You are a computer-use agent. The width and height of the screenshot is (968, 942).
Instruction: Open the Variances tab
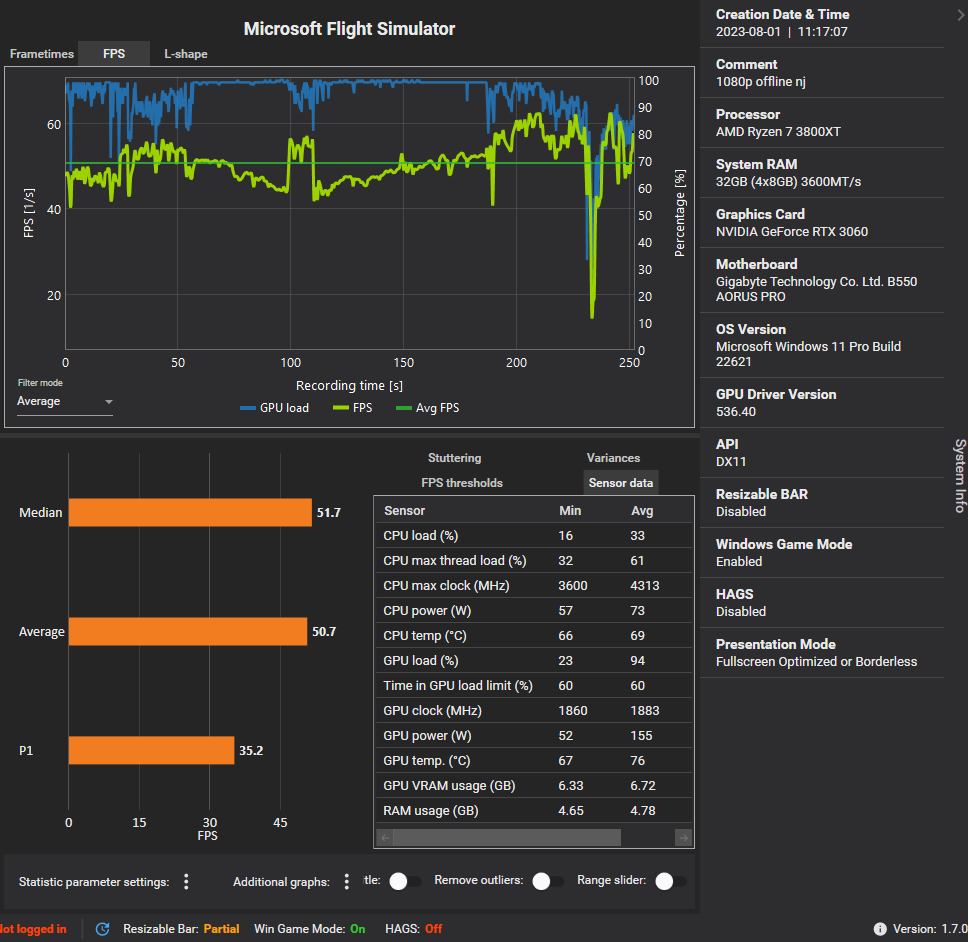[x=613, y=457]
